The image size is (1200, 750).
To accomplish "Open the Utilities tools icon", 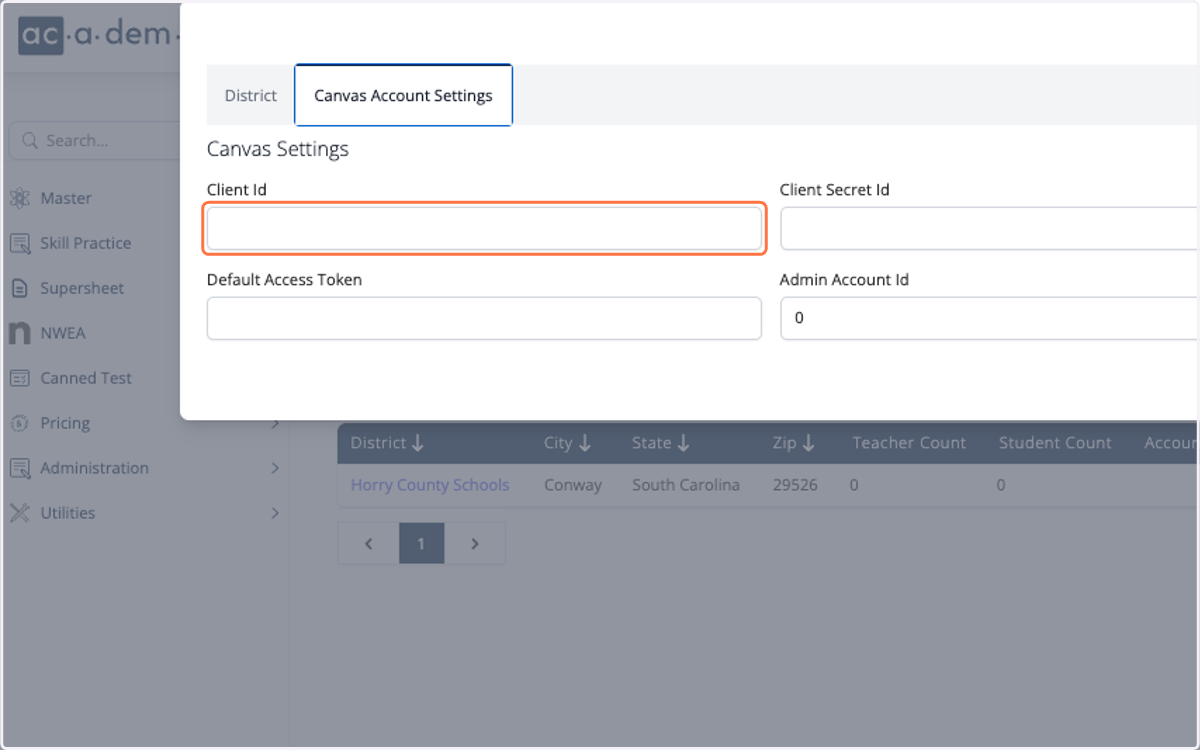I will tap(20, 513).
